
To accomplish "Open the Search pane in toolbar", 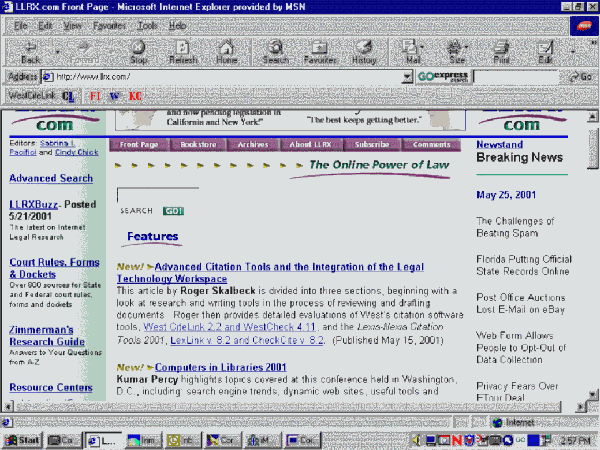I will coord(274,50).
